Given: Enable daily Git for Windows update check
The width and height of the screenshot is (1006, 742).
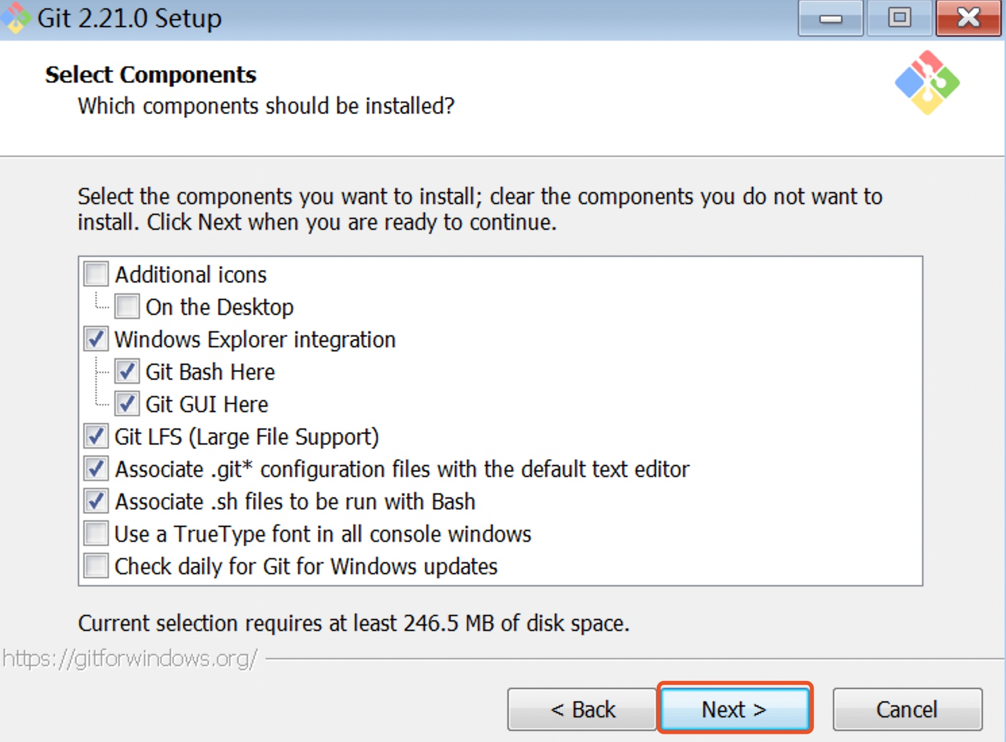Looking at the screenshot, I should tap(96, 566).
